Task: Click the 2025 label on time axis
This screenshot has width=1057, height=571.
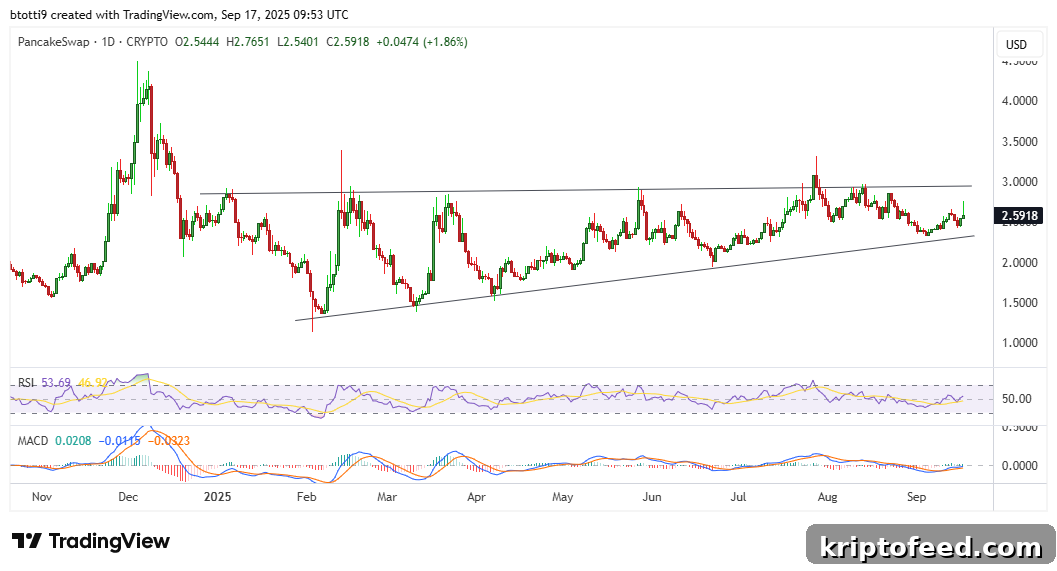Action: pos(218,497)
